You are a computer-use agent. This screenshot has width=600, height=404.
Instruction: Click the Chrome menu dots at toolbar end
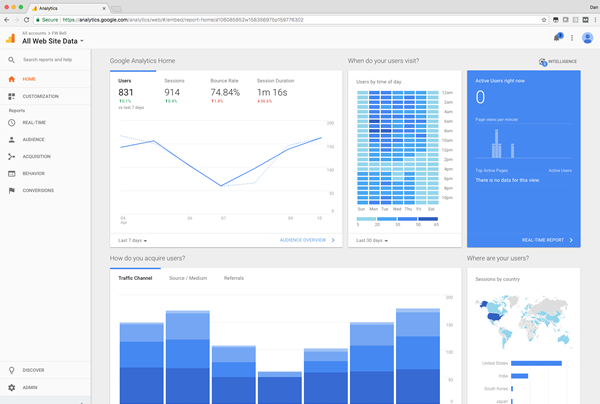click(595, 20)
